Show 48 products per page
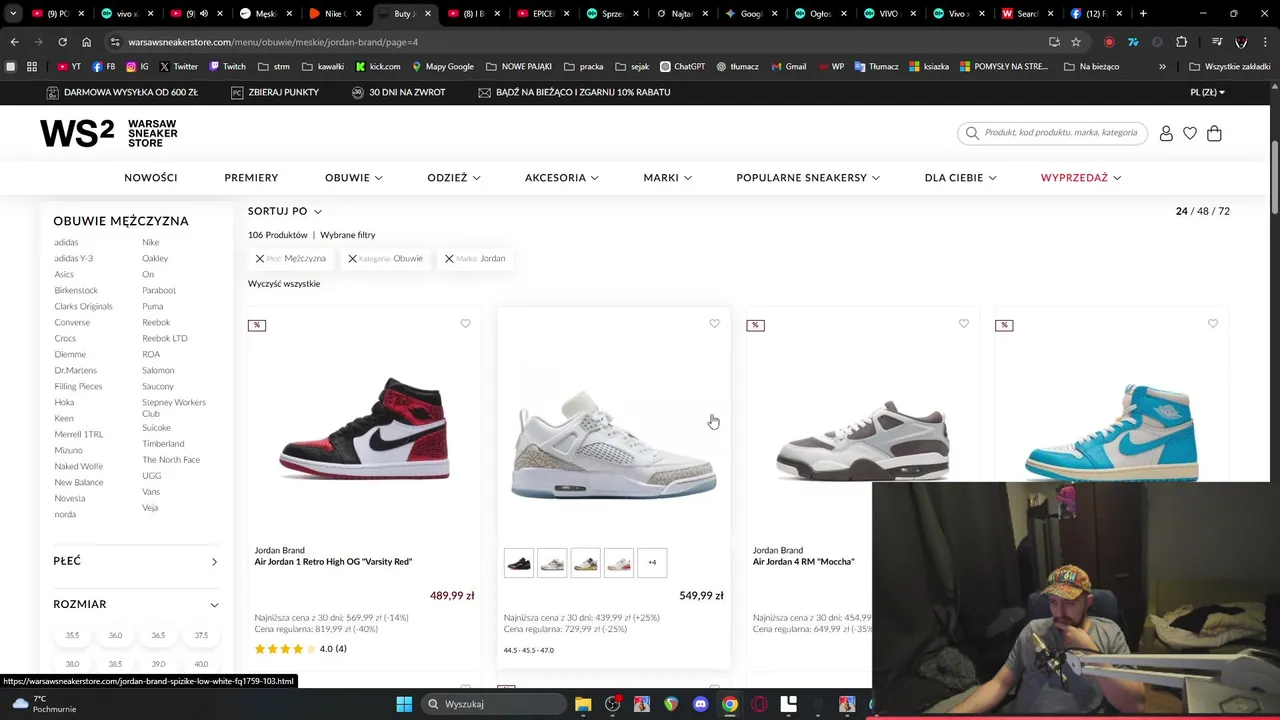 coord(1202,211)
